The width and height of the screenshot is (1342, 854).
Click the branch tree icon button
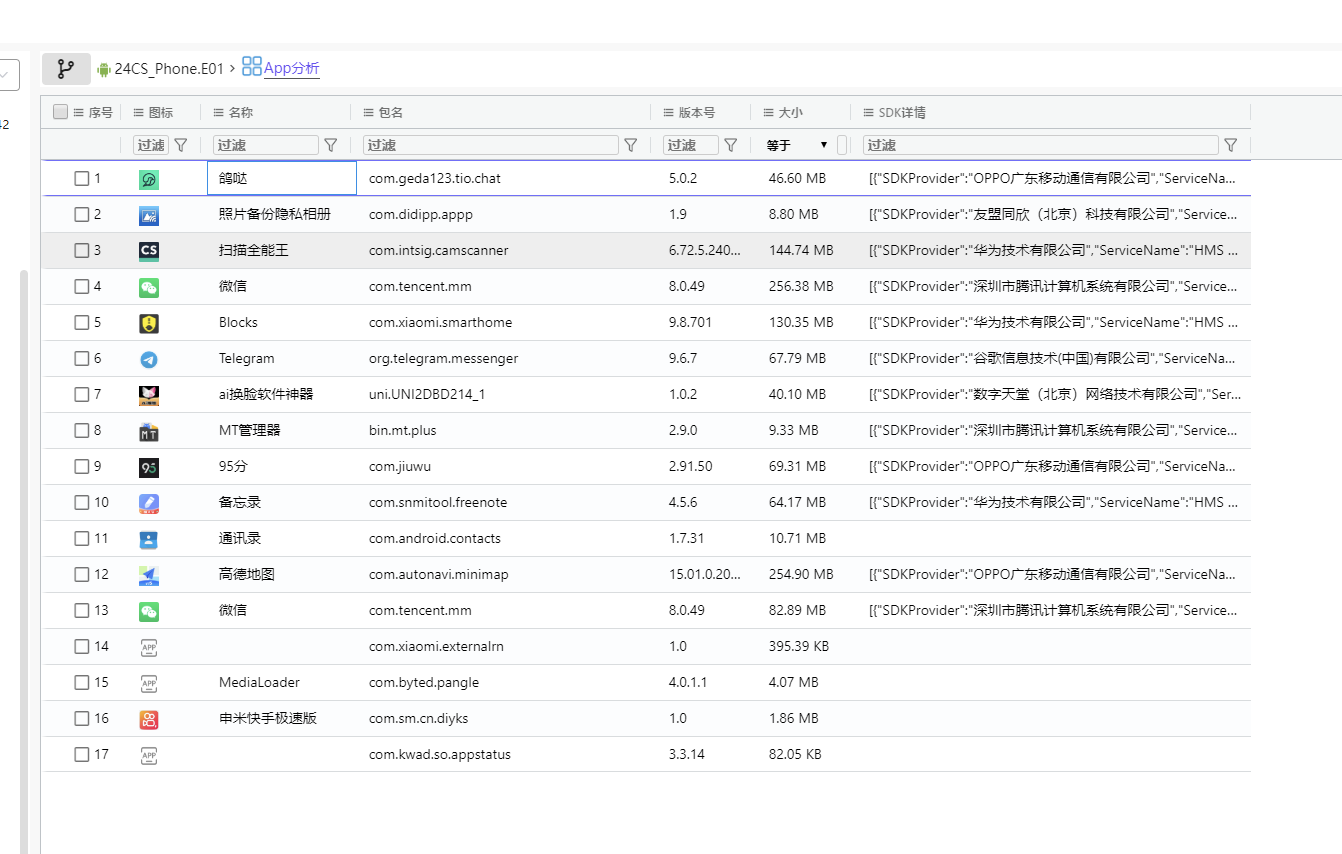[x=66, y=69]
